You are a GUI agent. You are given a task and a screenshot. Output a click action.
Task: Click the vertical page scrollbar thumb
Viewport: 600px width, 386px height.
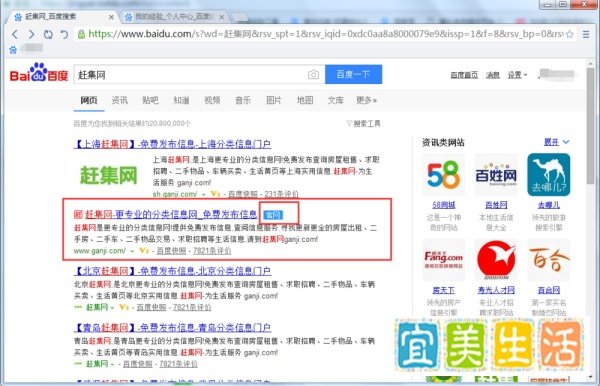pos(590,126)
